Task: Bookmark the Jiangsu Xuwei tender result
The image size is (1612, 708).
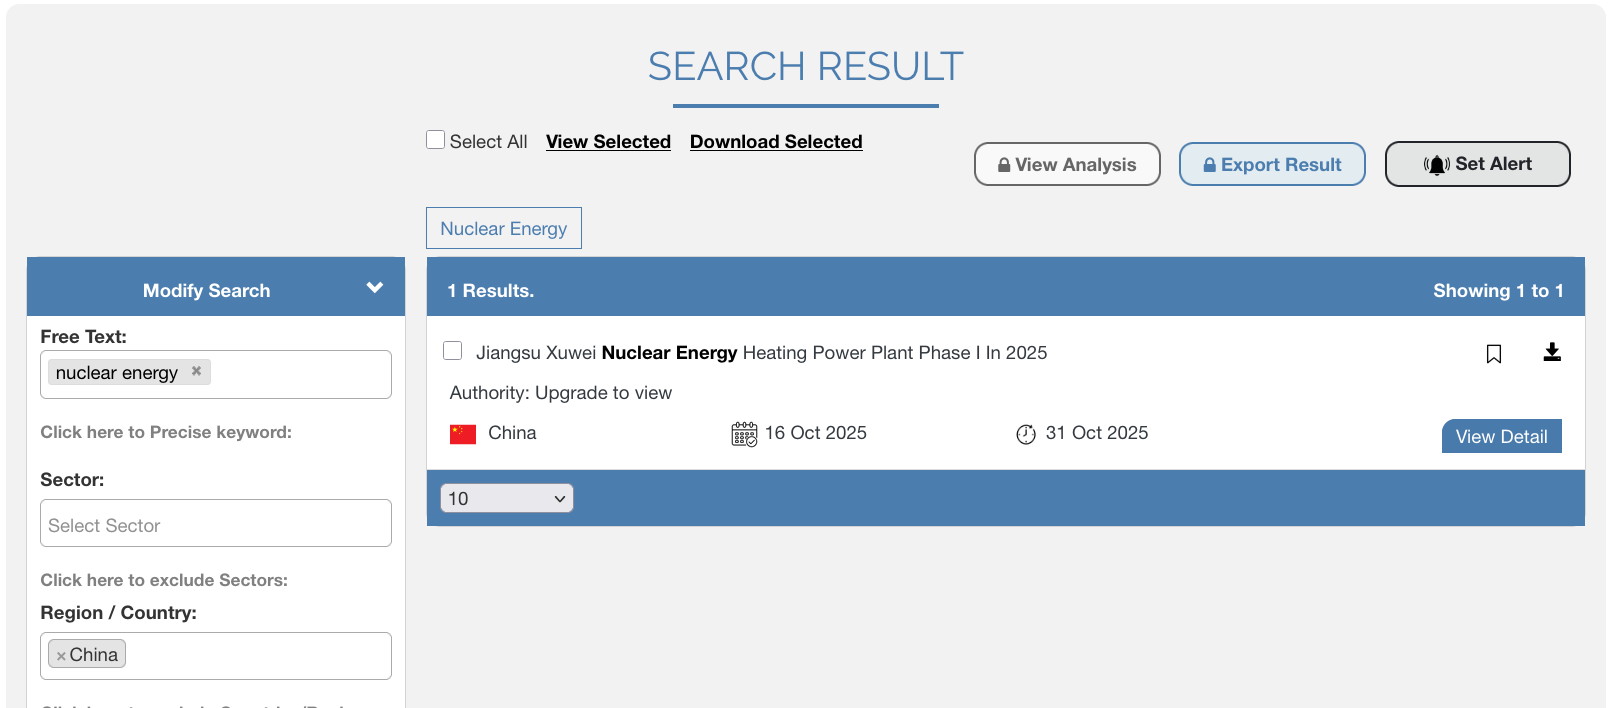Action: [1494, 354]
